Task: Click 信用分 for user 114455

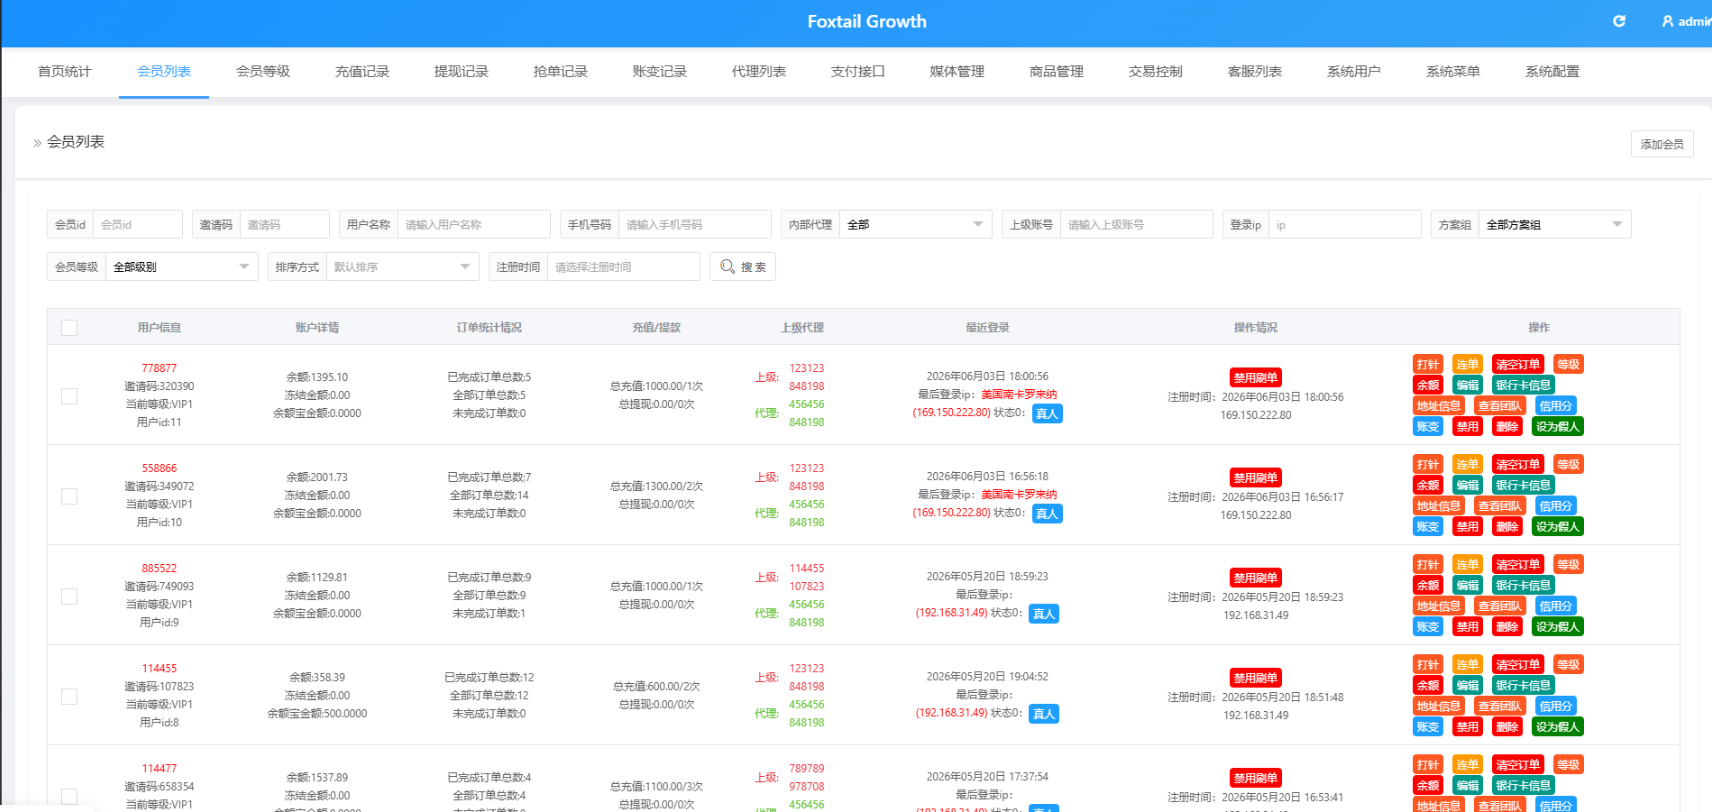Action: click(x=1555, y=706)
